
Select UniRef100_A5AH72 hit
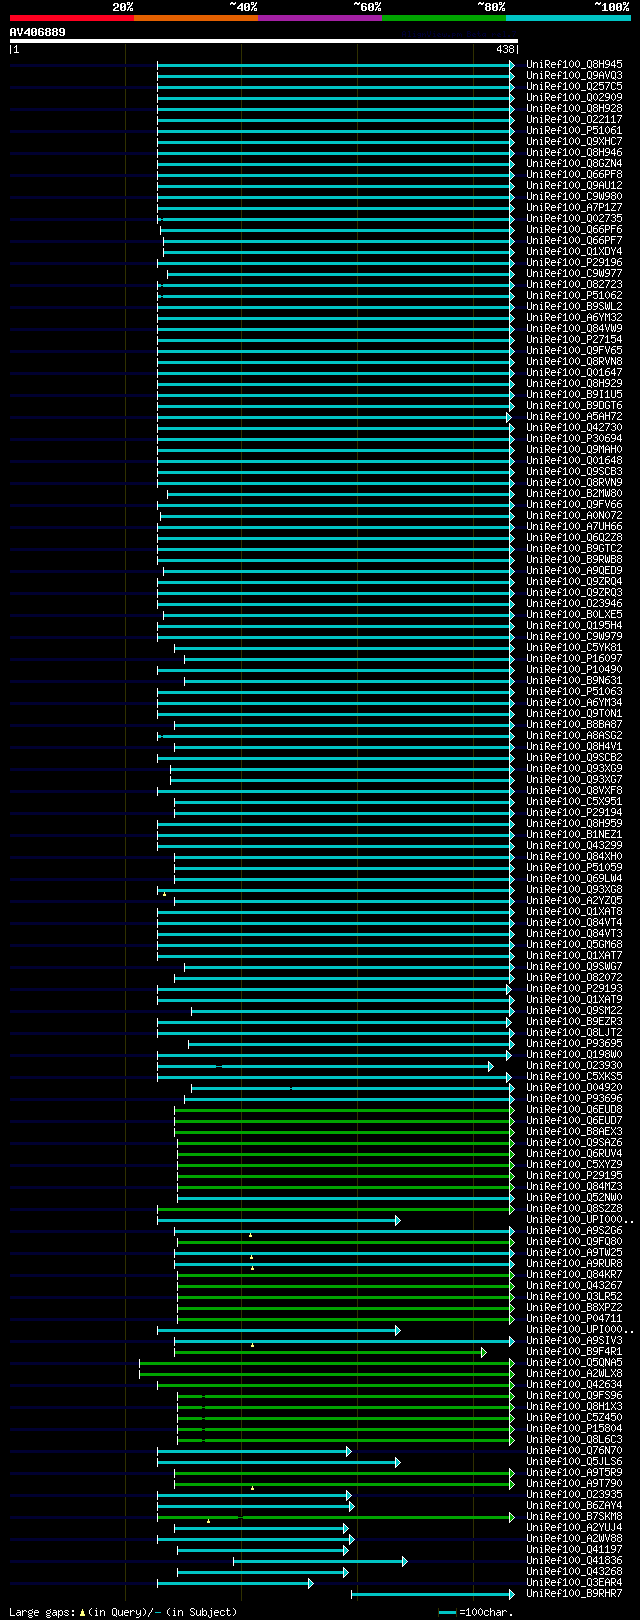point(574,417)
